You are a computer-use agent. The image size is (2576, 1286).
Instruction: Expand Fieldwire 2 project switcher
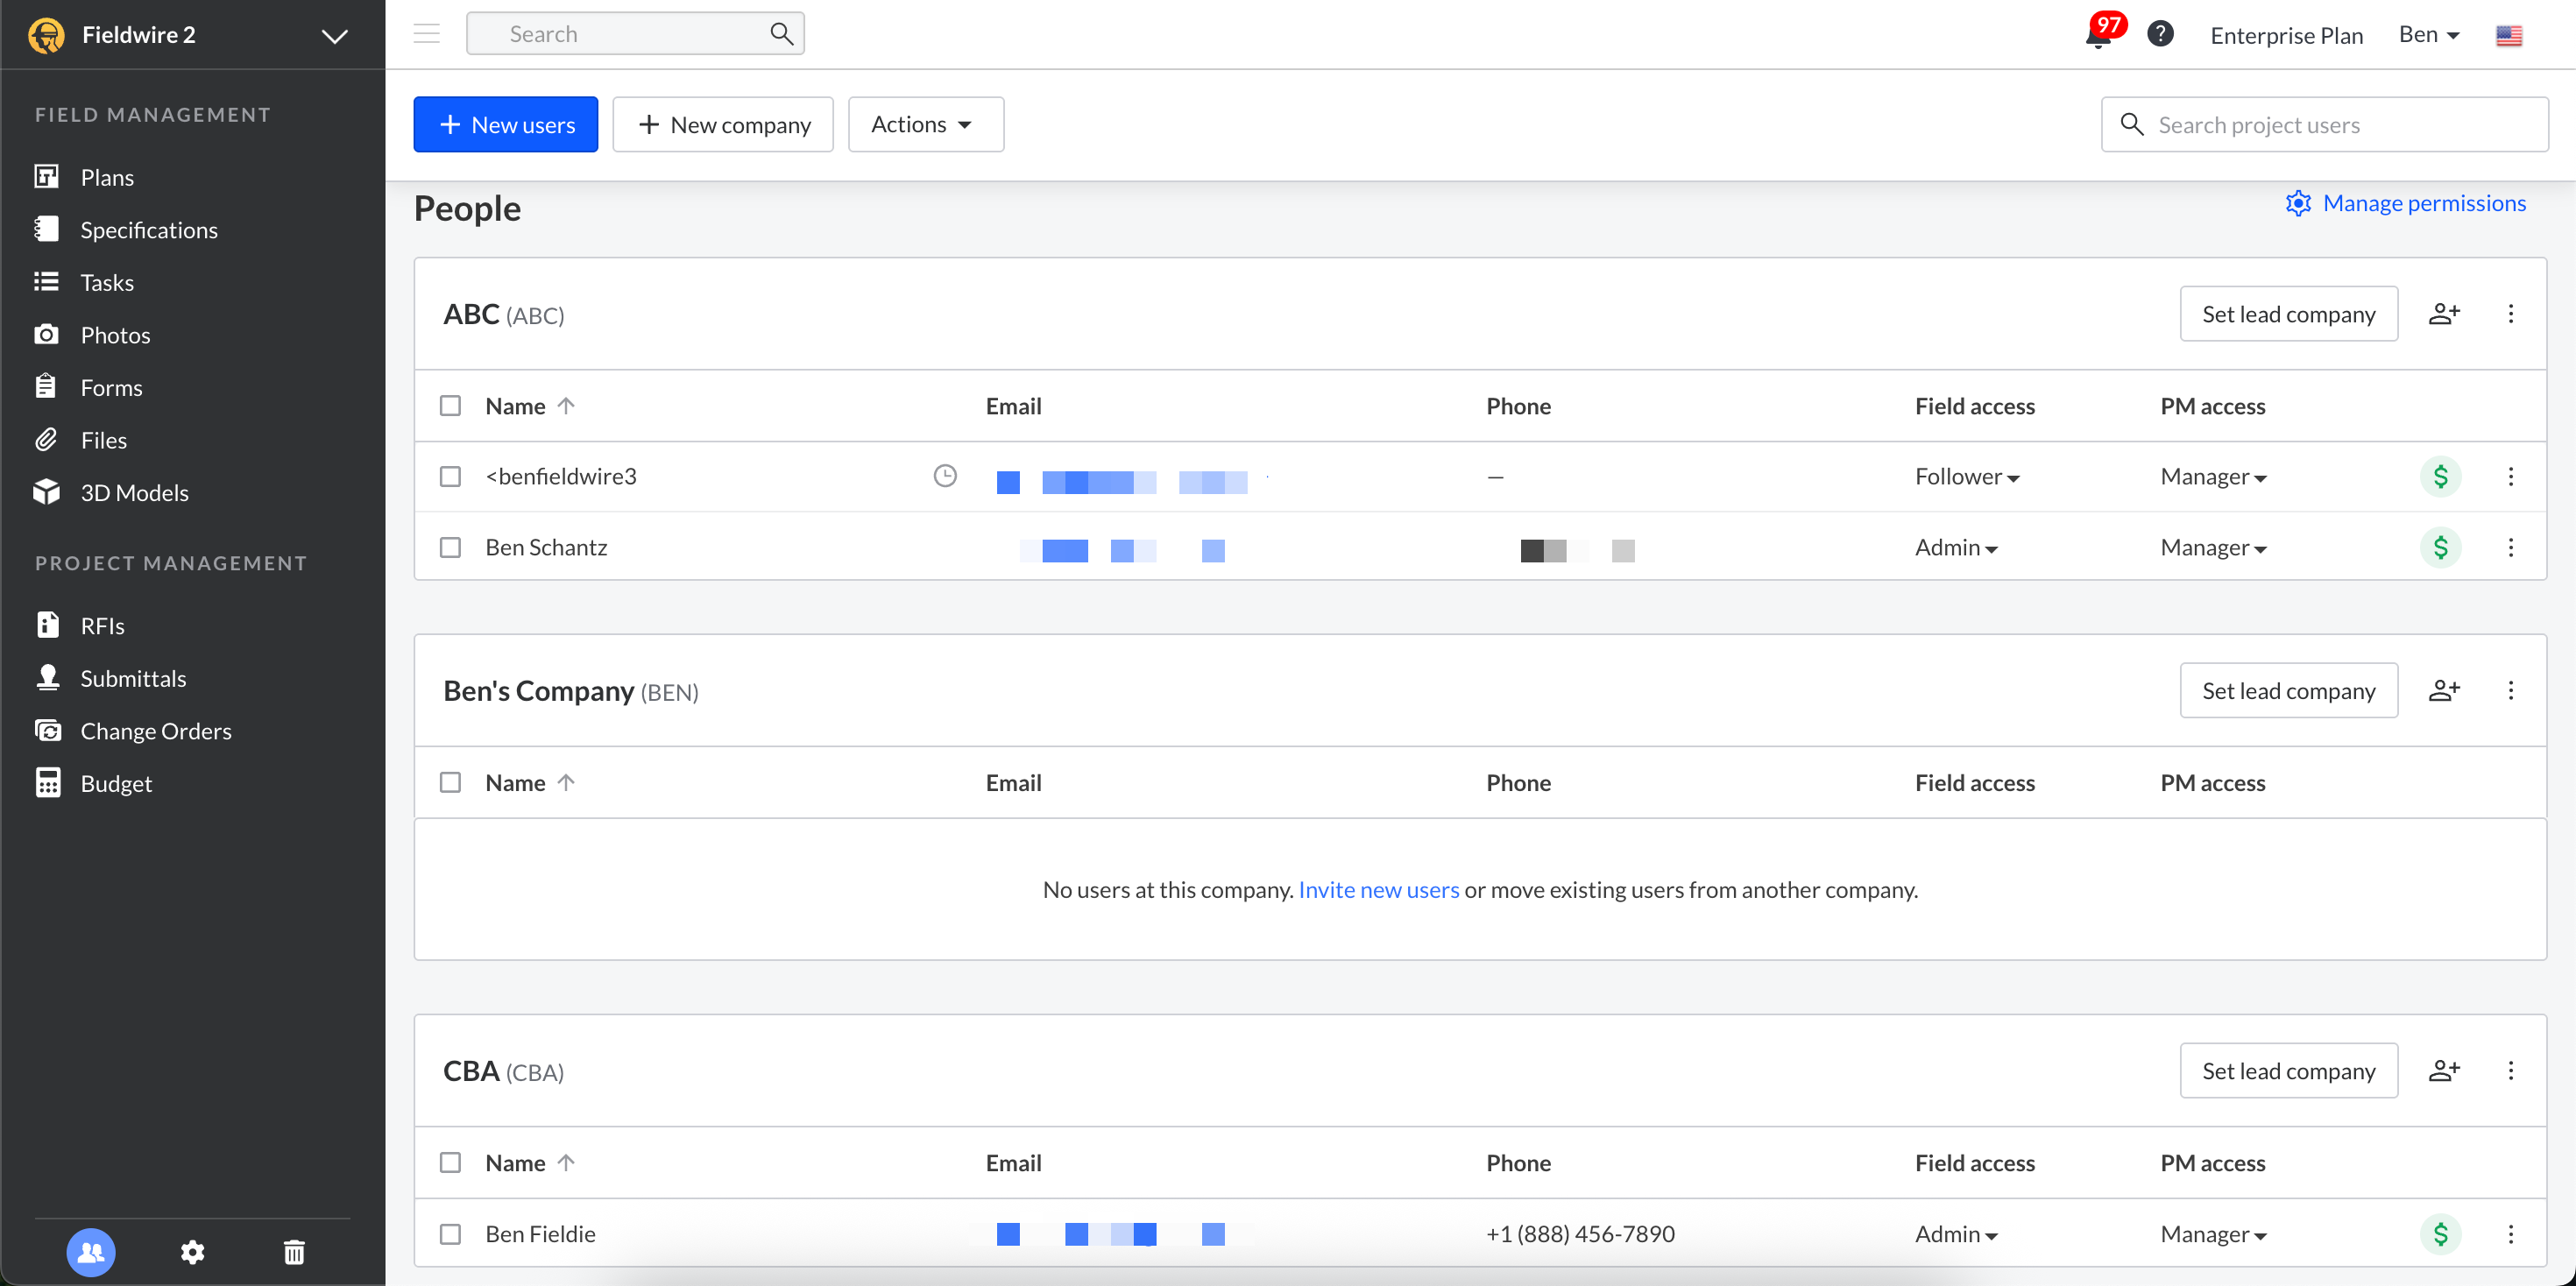point(334,36)
